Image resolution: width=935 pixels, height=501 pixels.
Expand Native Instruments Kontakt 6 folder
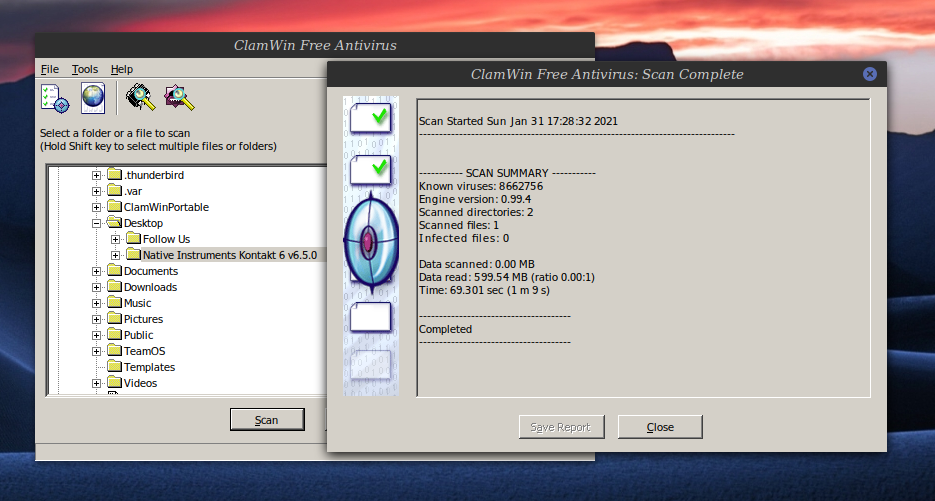115,255
